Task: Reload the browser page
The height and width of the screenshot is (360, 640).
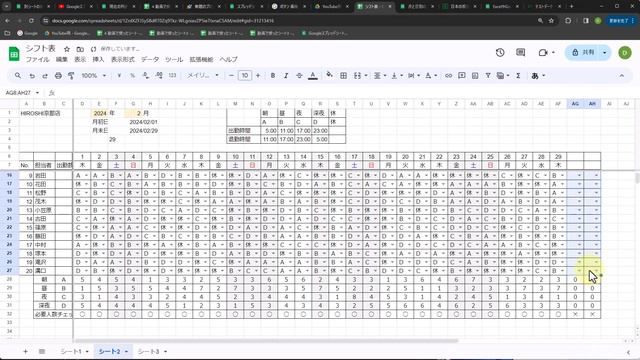Action: (31, 20)
